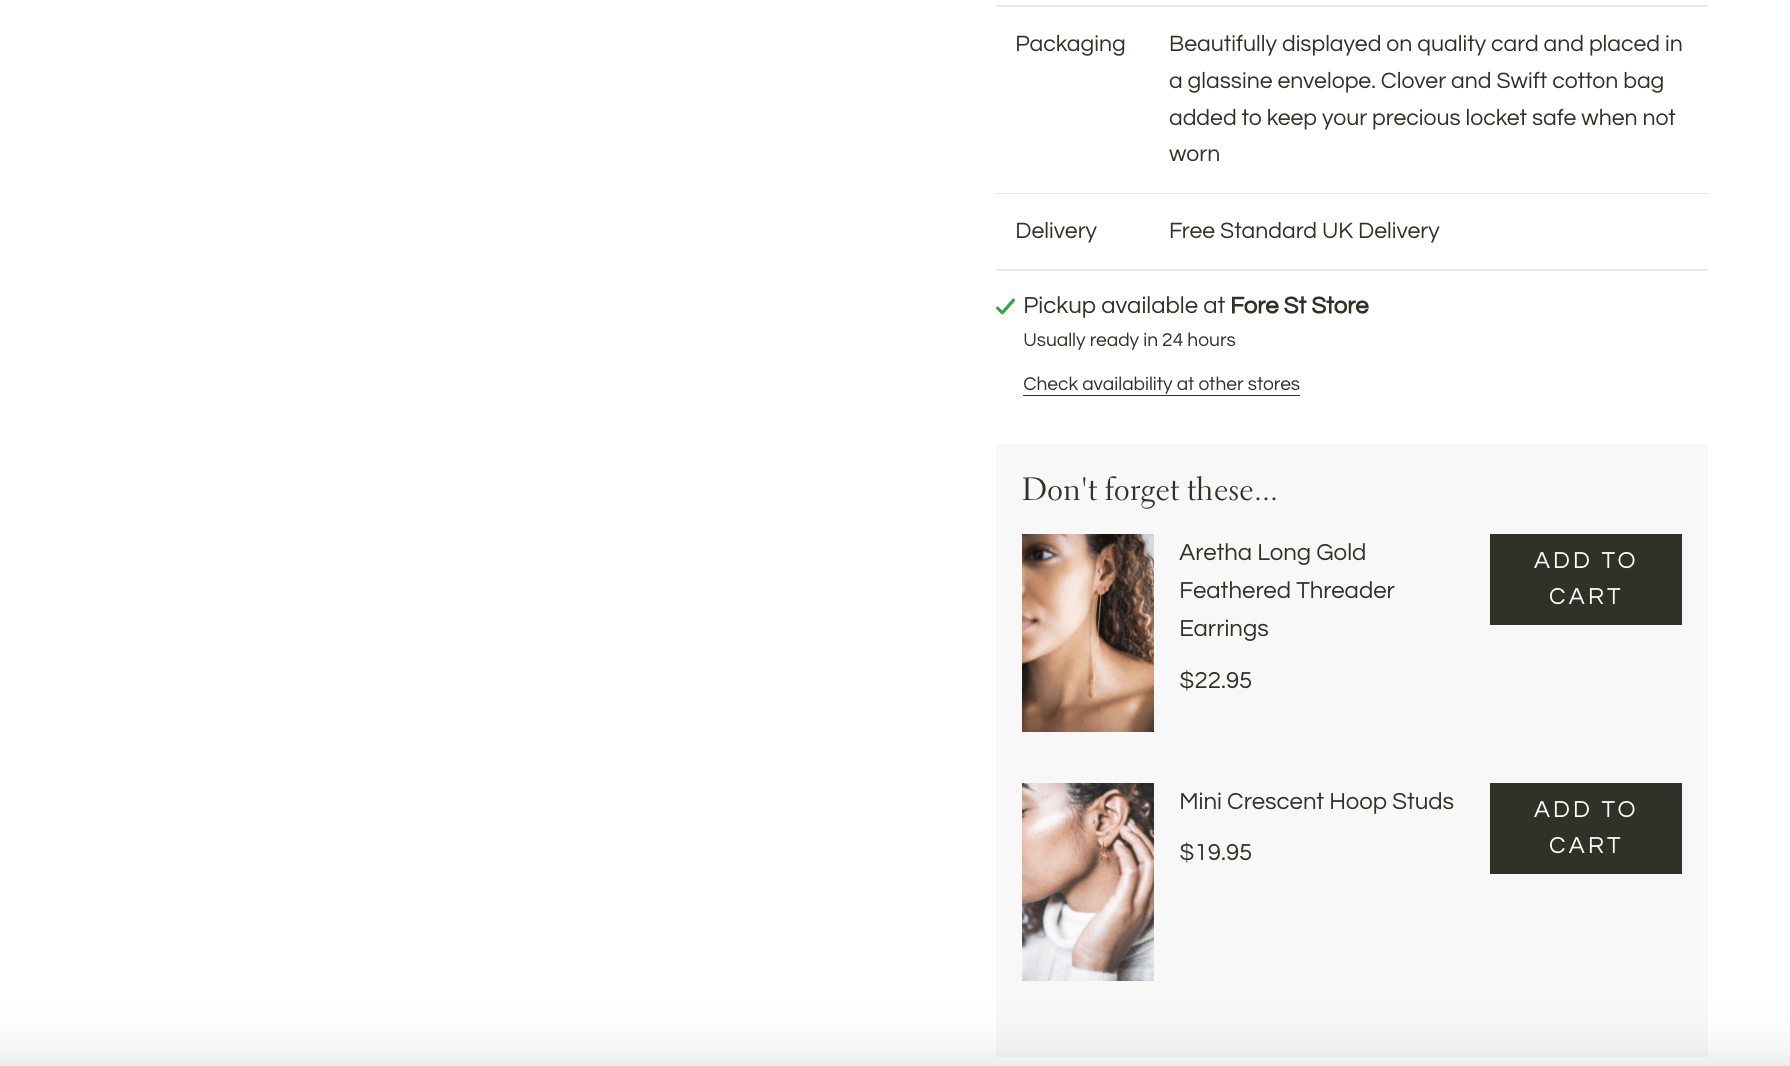Open the Mini Crescent Hoop Studs thumbnail
This screenshot has width=1790, height=1066.
coord(1087,882)
